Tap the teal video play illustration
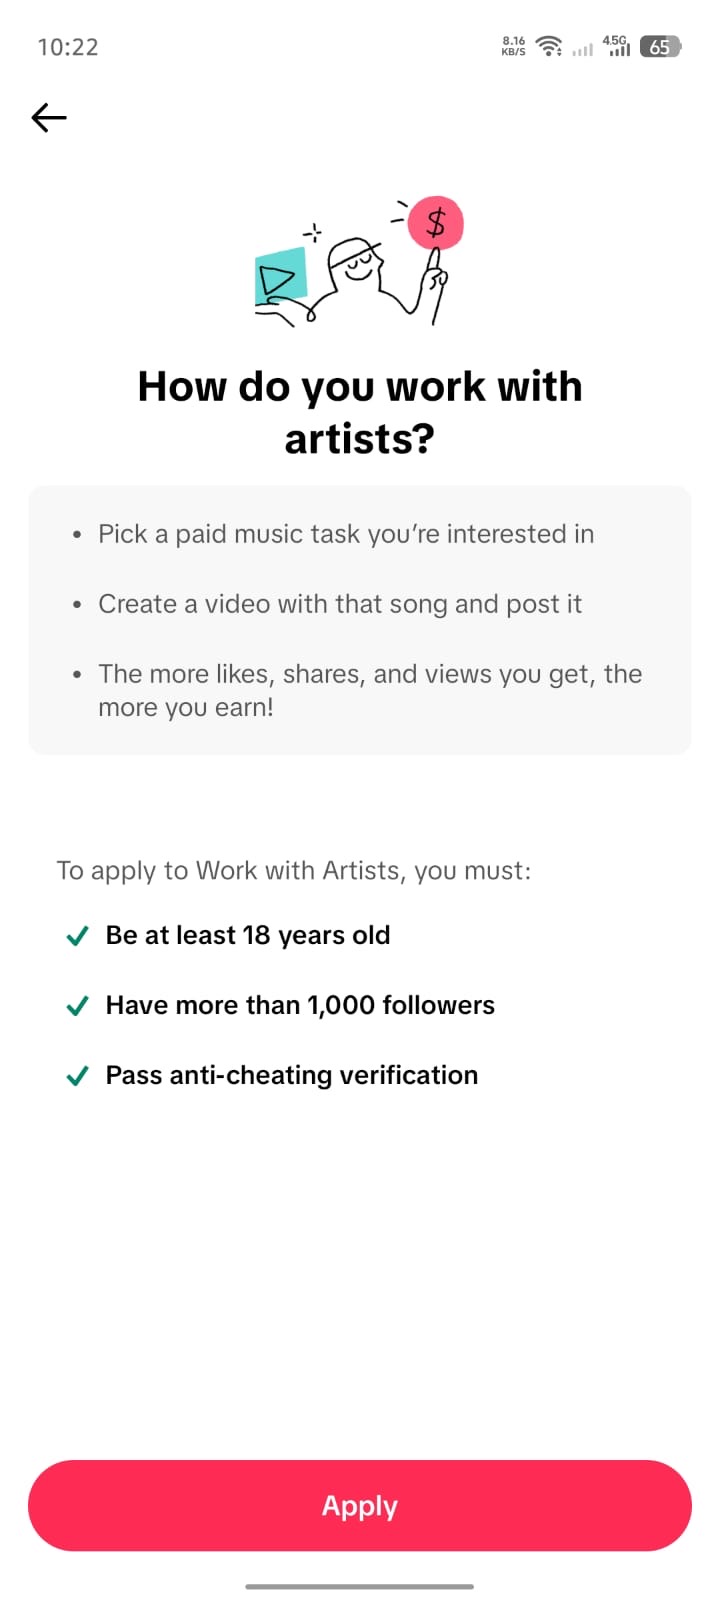Image resolution: width=720 pixels, height=1600 pixels. point(281,277)
